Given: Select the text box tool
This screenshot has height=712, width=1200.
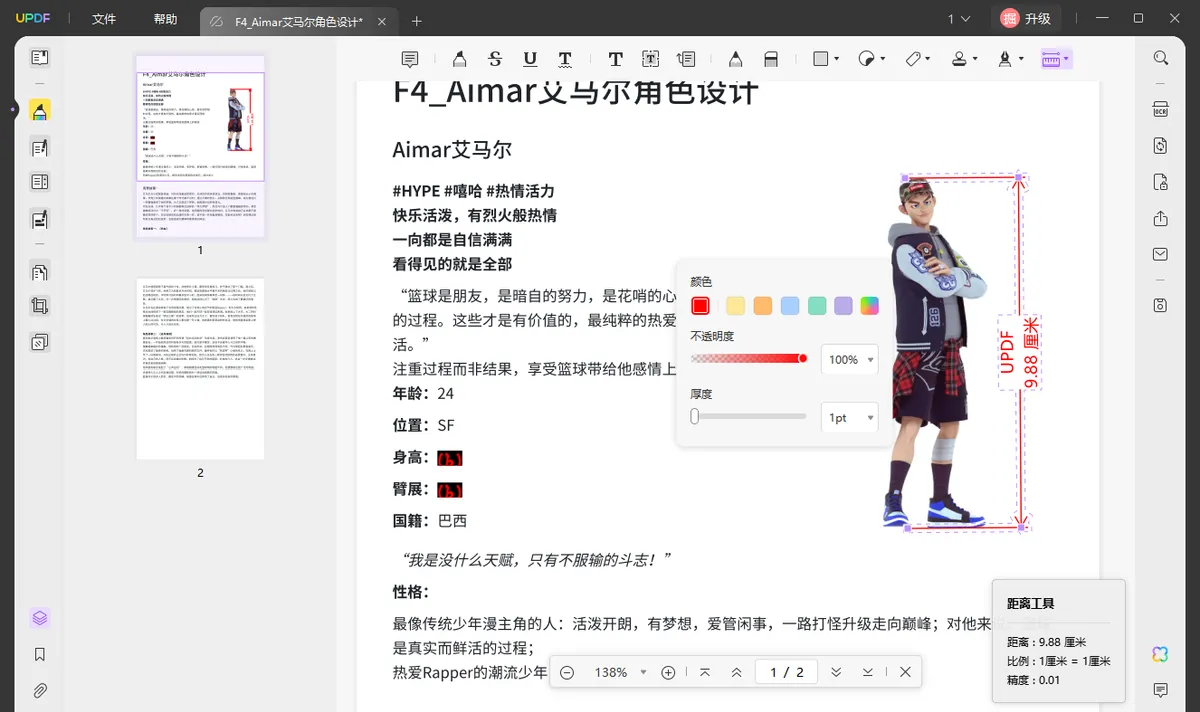Looking at the screenshot, I should pos(651,59).
